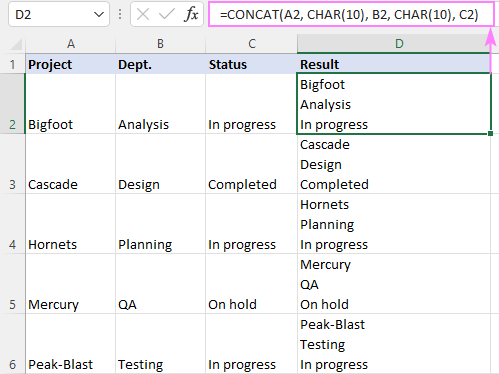Click the Insert Function fx icon
The image size is (499, 374).
tap(191, 14)
